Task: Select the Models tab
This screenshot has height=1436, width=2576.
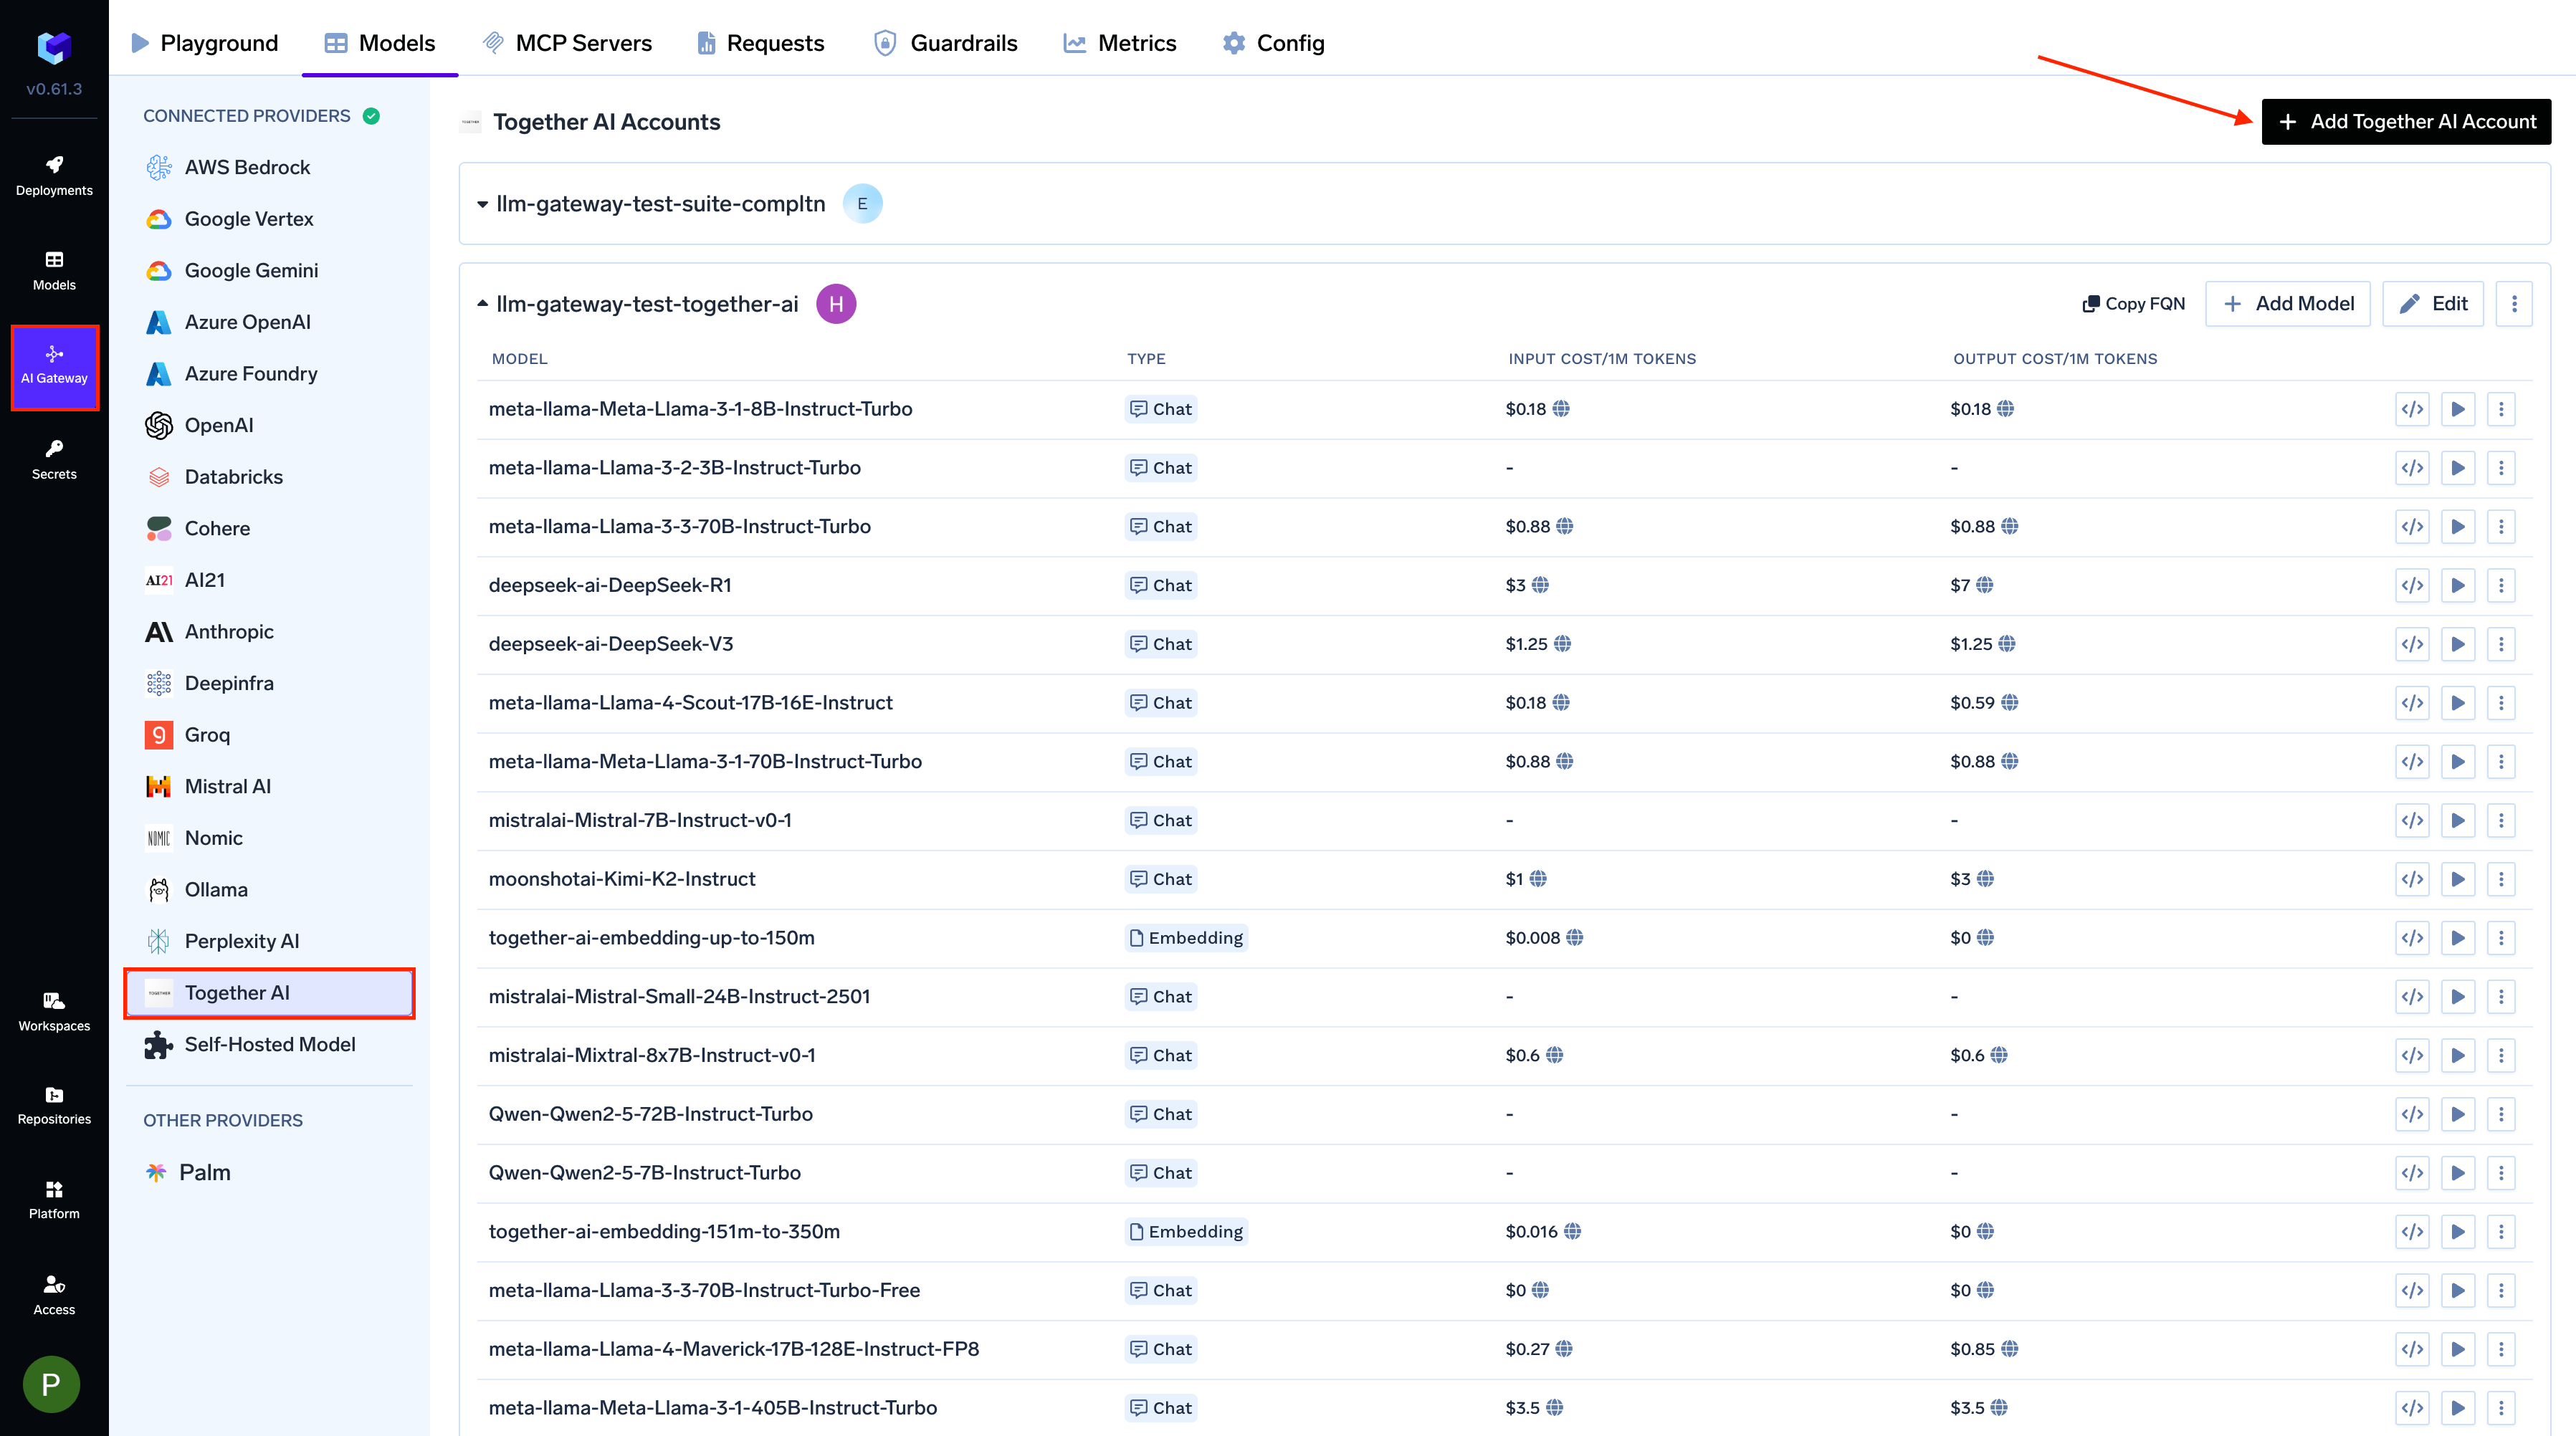Action: 380,43
